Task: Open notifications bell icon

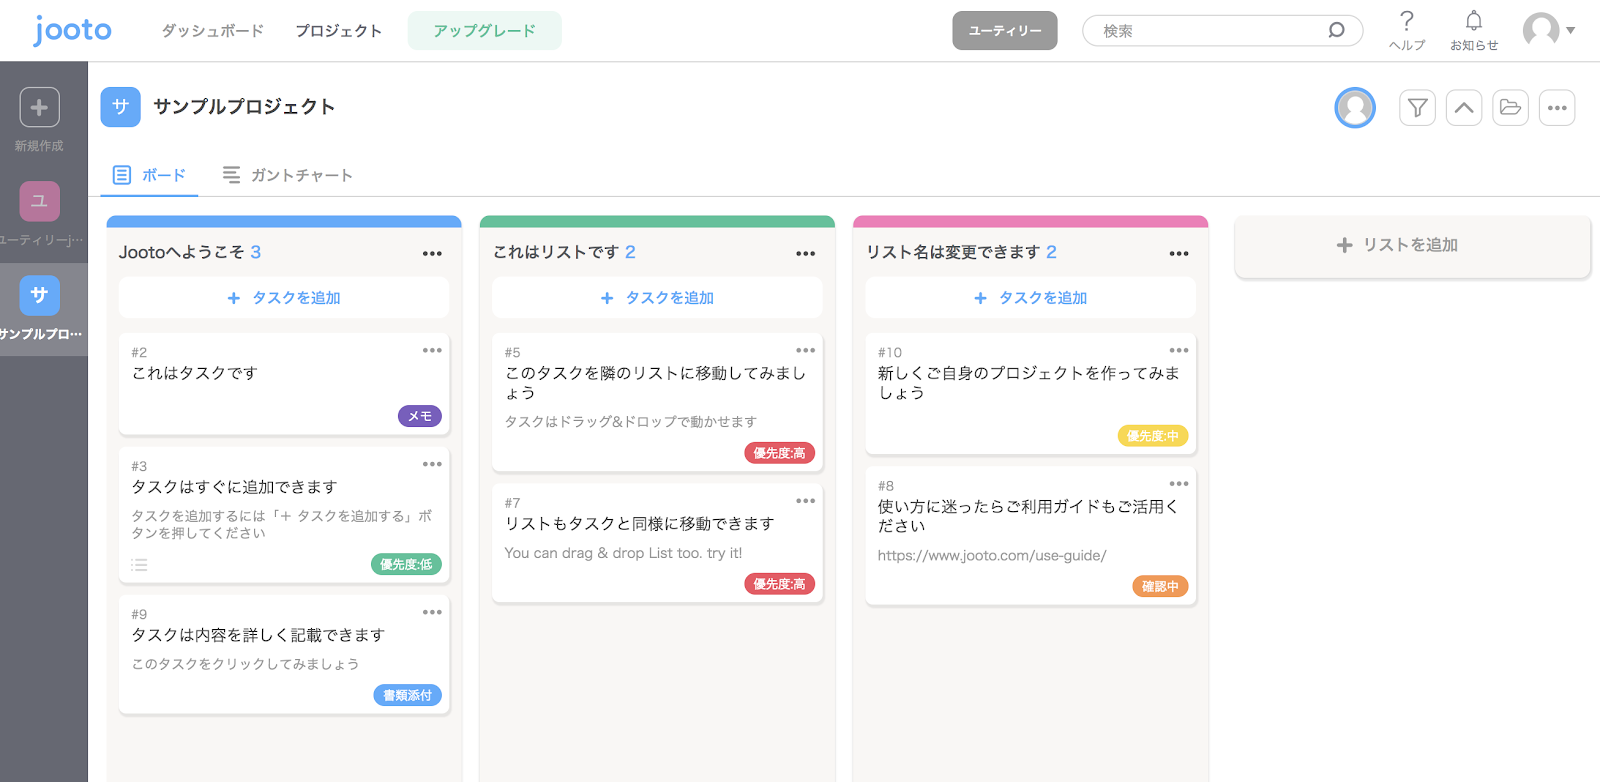Action: [1474, 21]
